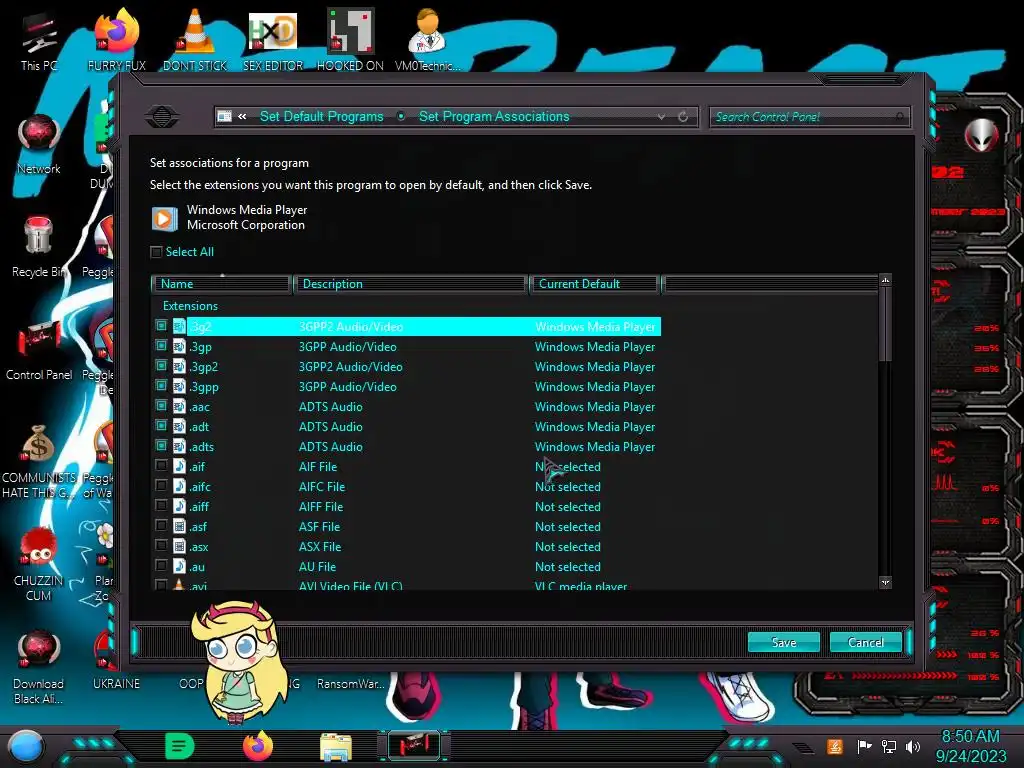This screenshot has width=1024, height=768.
Task: Open the Download Black Ali desktop shortcut
Action: 39,668
